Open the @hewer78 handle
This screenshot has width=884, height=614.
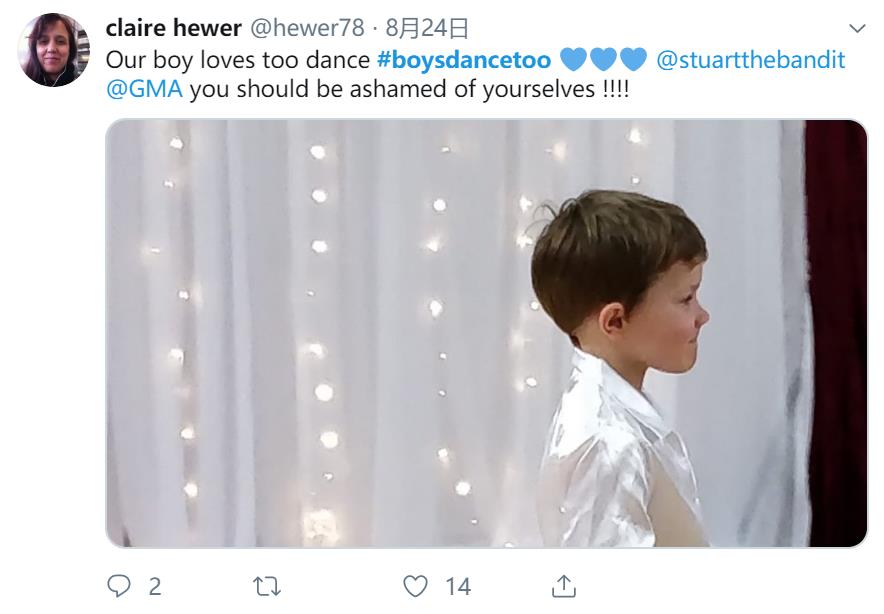[x=305, y=28]
